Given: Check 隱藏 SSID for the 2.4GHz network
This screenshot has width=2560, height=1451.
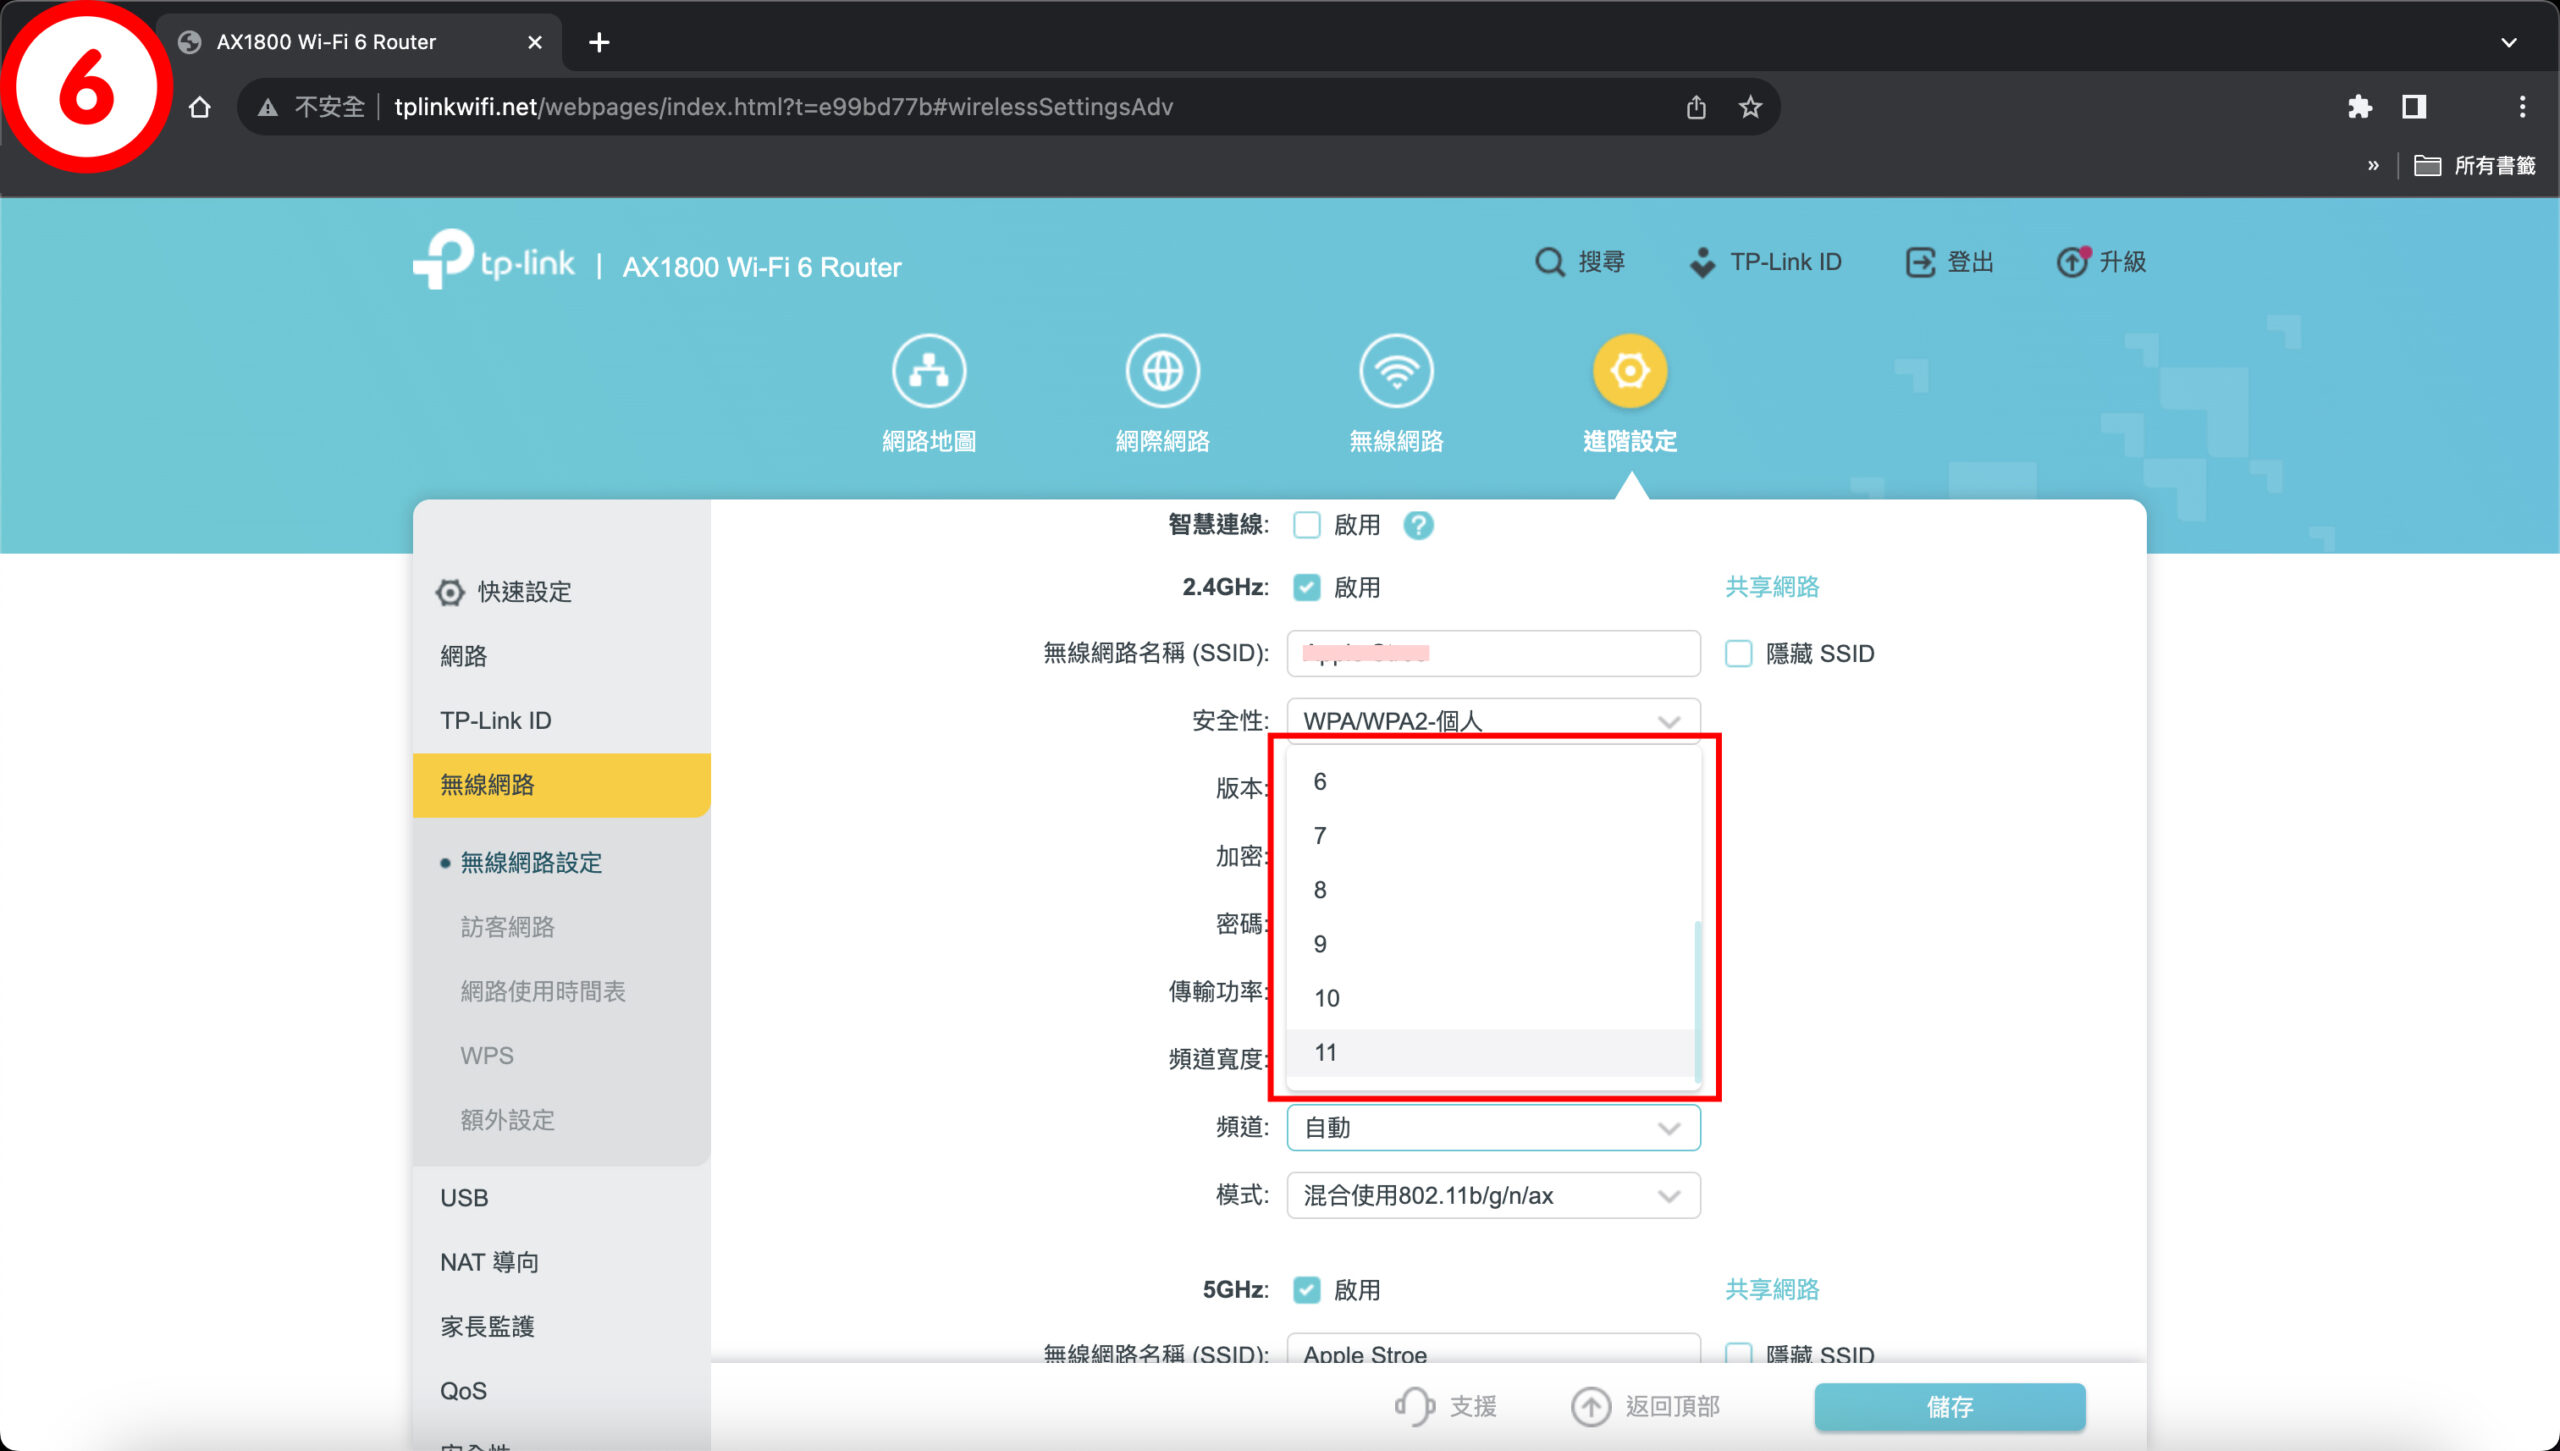Looking at the screenshot, I should click(x=1738, y=653).
